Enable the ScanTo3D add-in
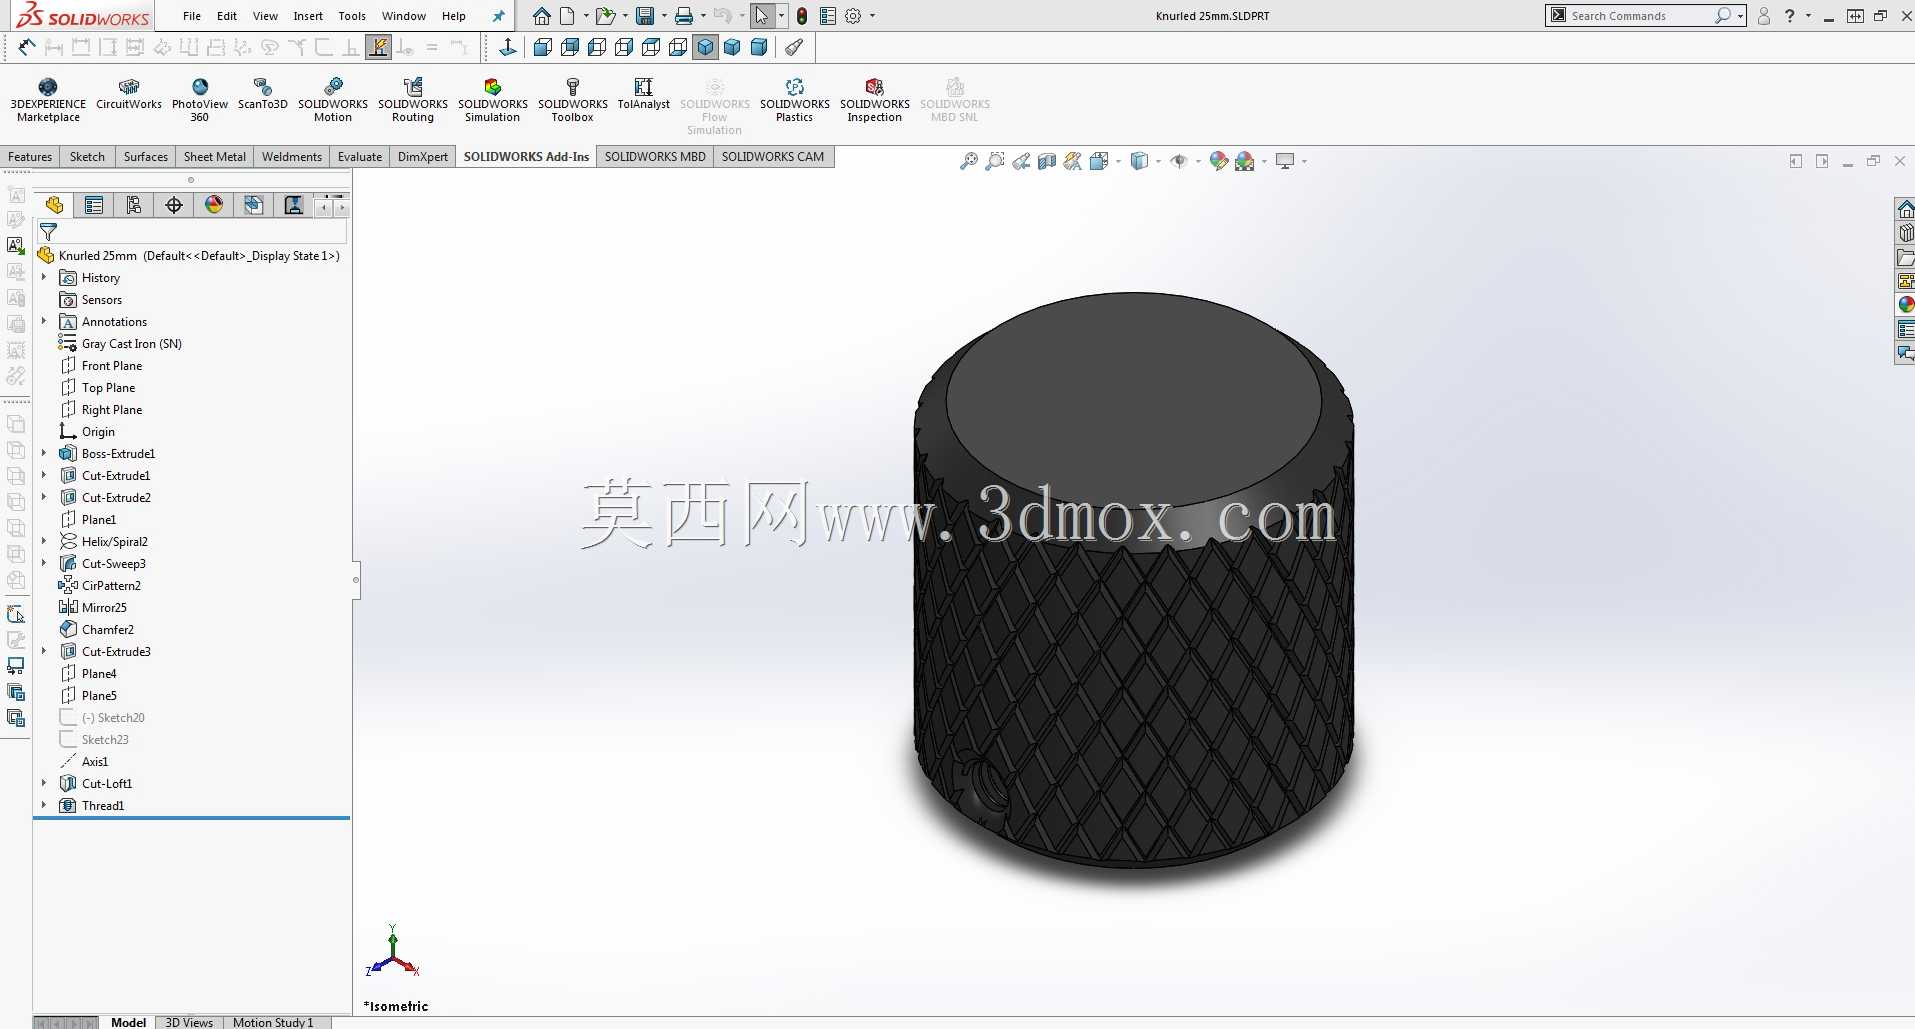Viewport: 1915px width, 1029px height. tap(263, 94)
